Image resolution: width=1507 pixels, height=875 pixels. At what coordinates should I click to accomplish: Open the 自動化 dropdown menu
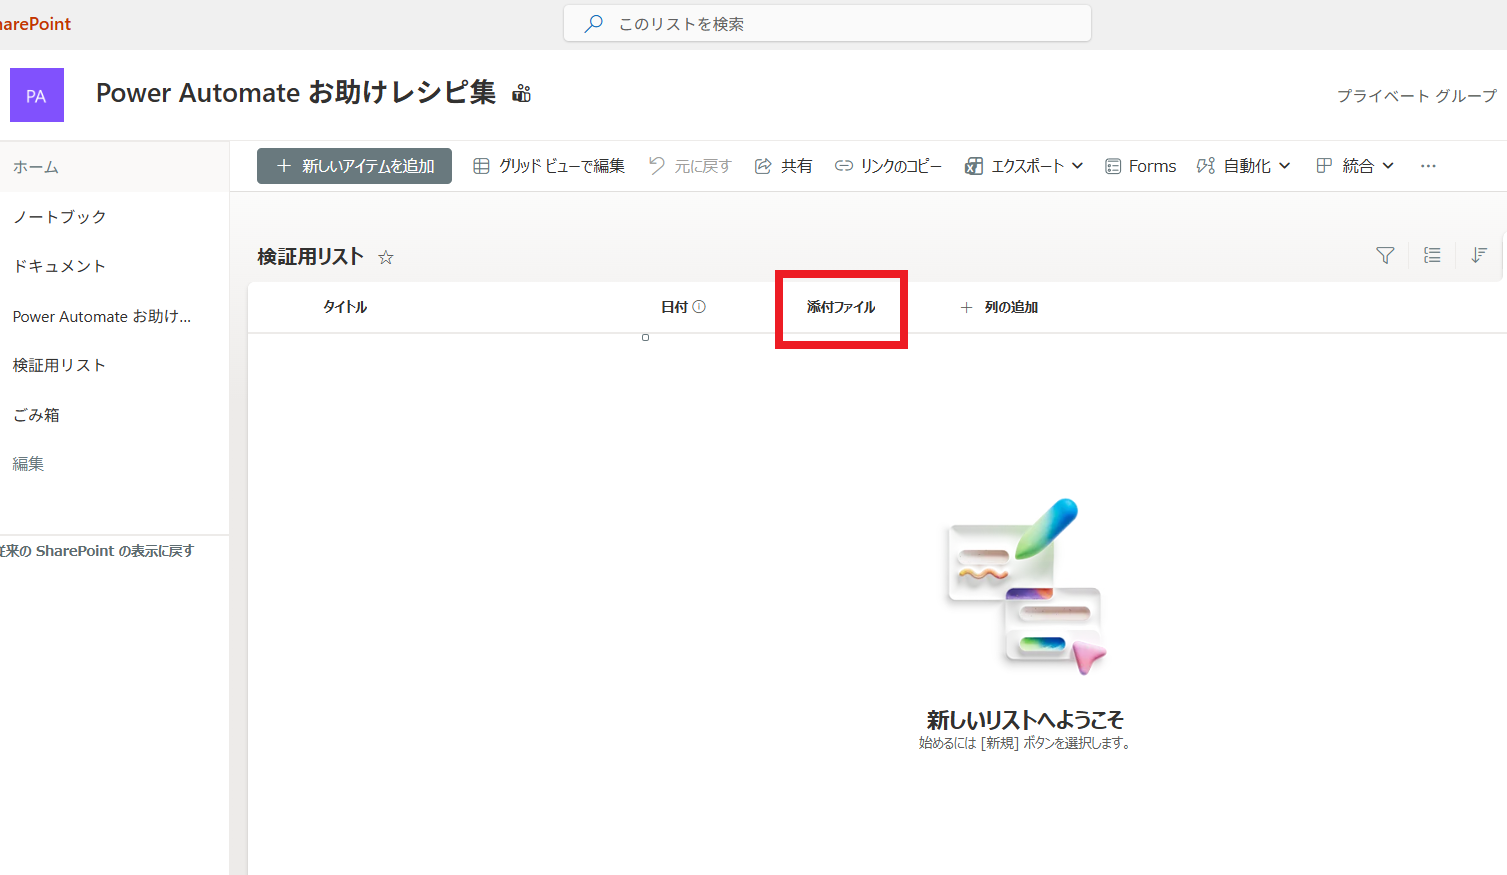pos(1243,166)
